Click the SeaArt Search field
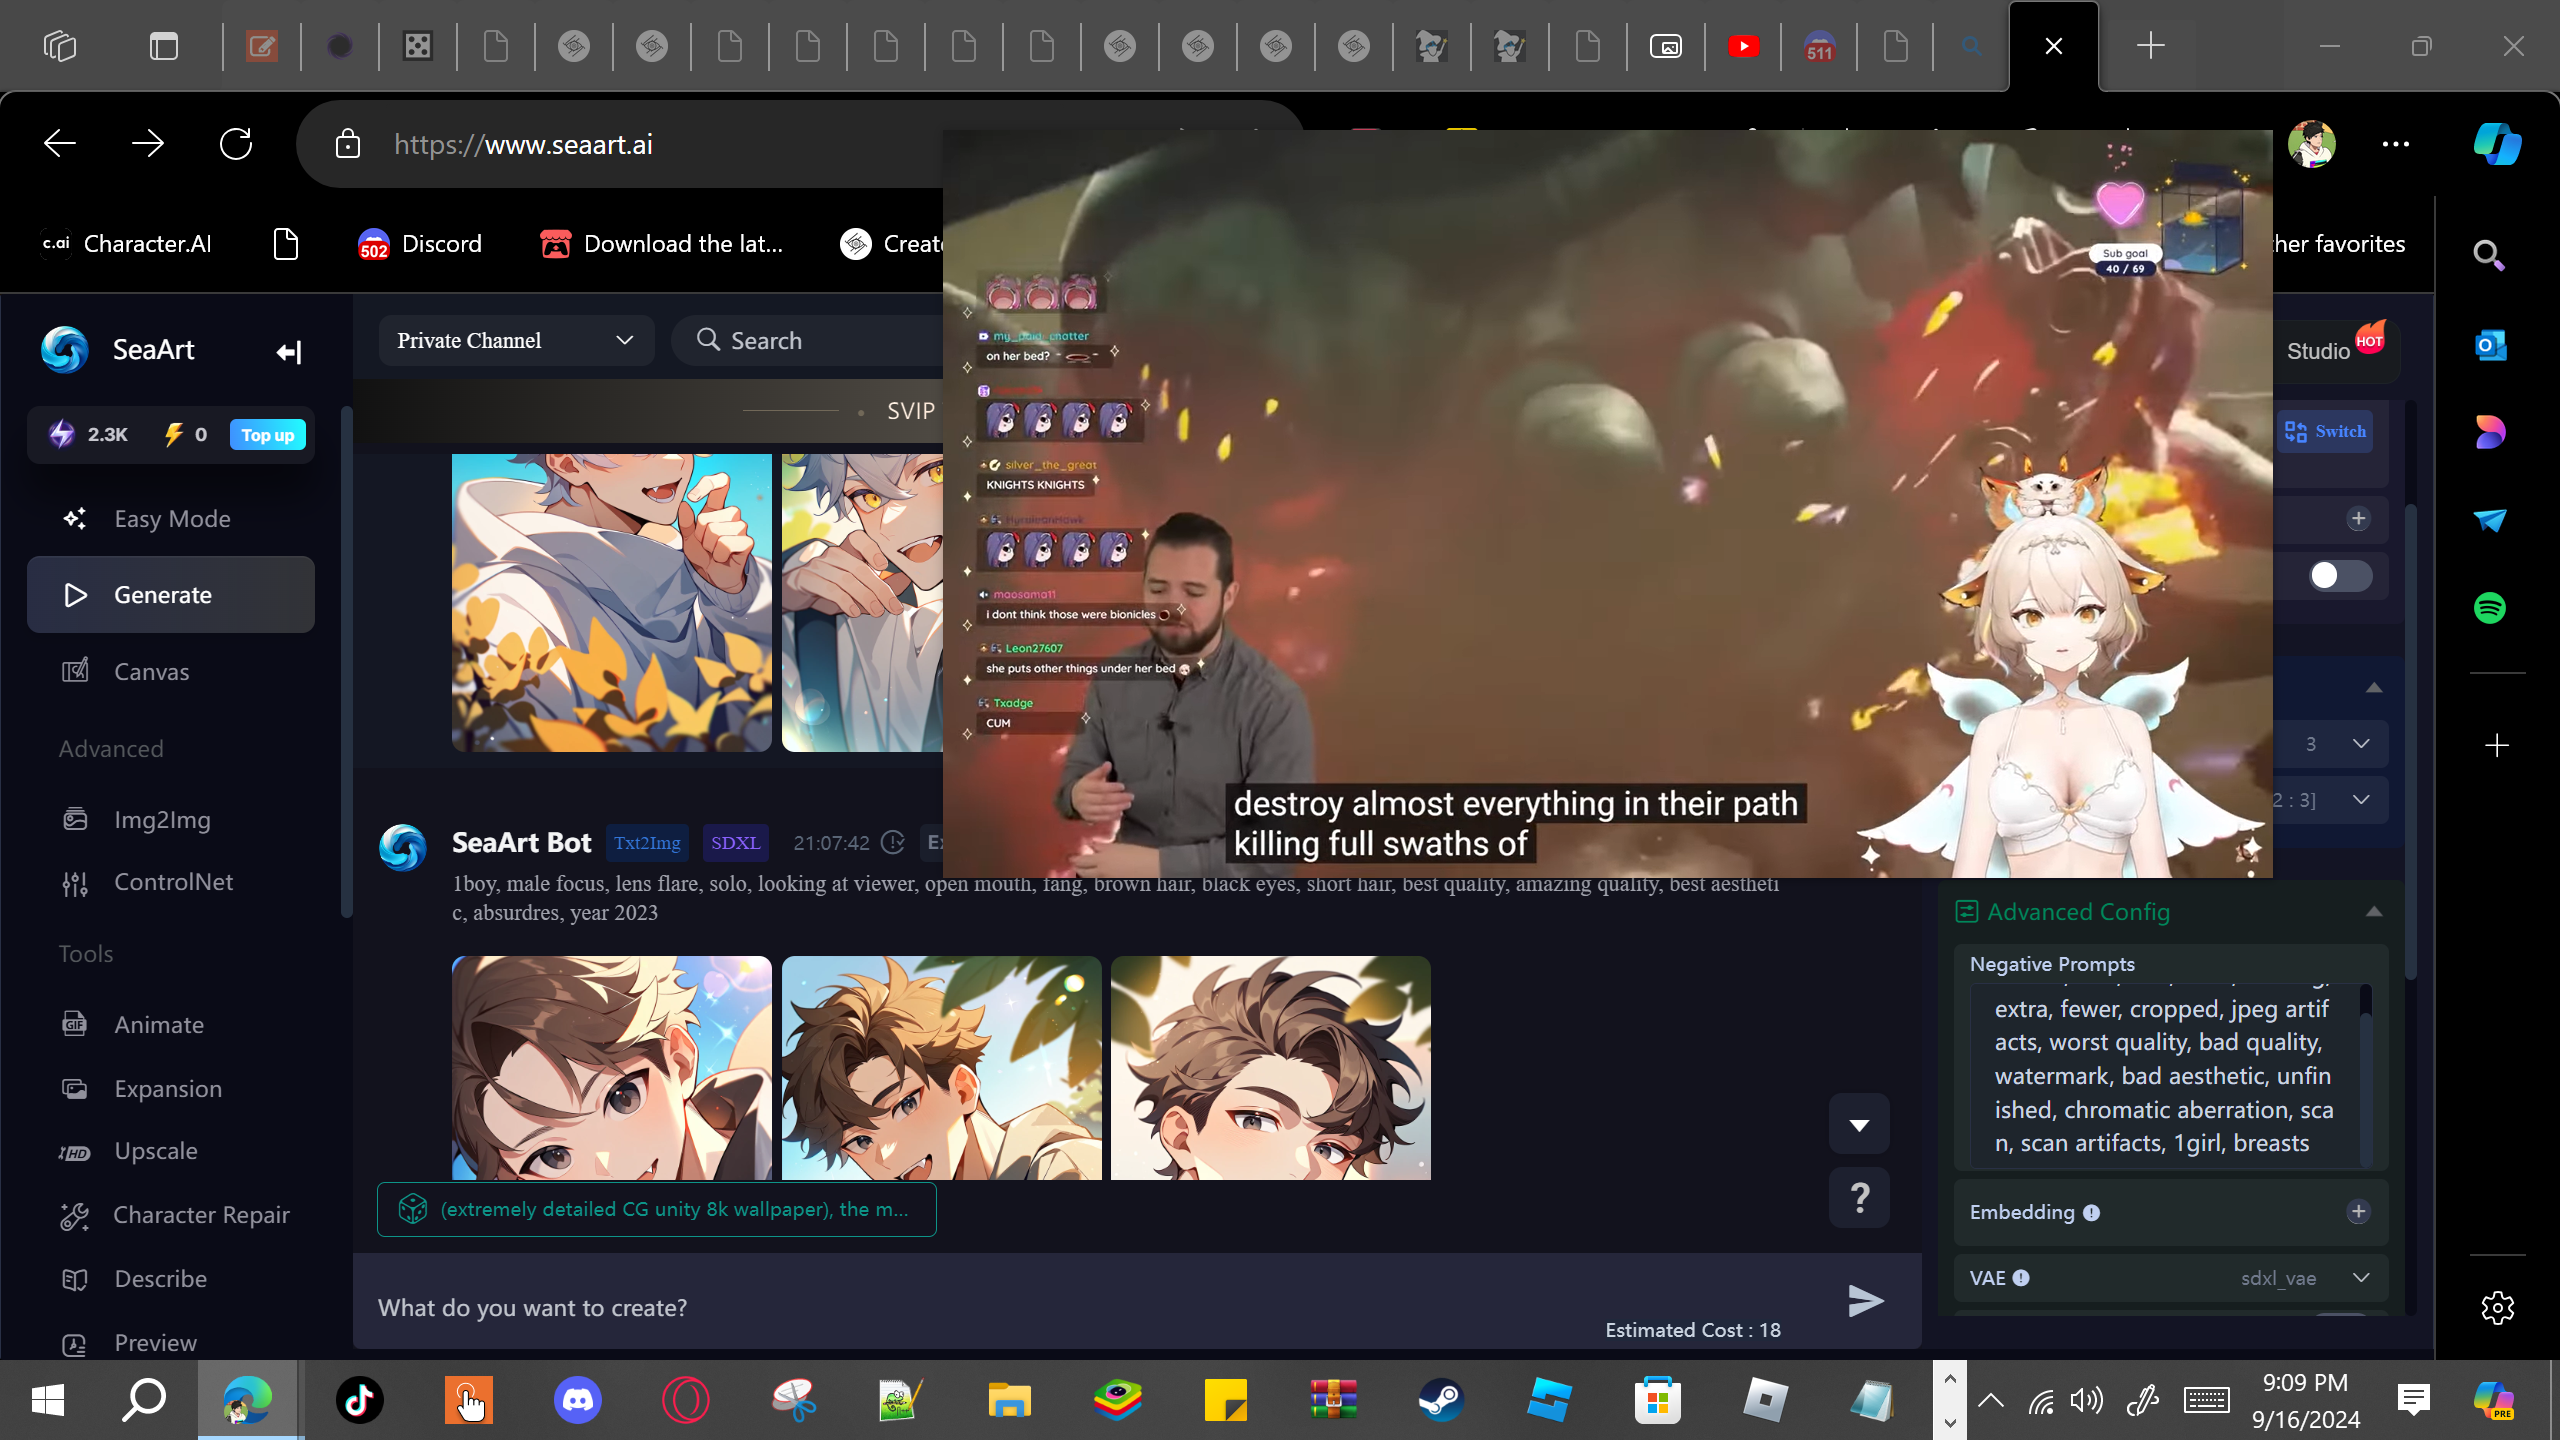This screenshot has height=1440, width=2560. coord(810,341)
